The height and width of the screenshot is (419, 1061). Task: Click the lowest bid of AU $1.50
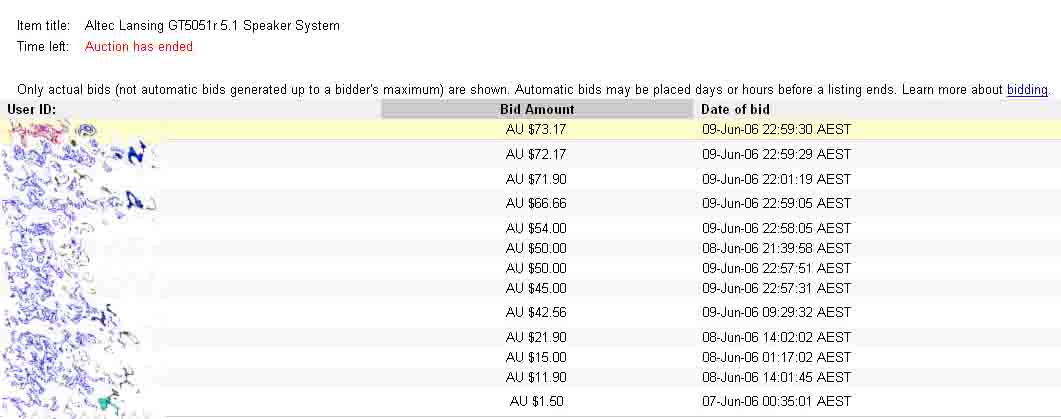(536, 401)
